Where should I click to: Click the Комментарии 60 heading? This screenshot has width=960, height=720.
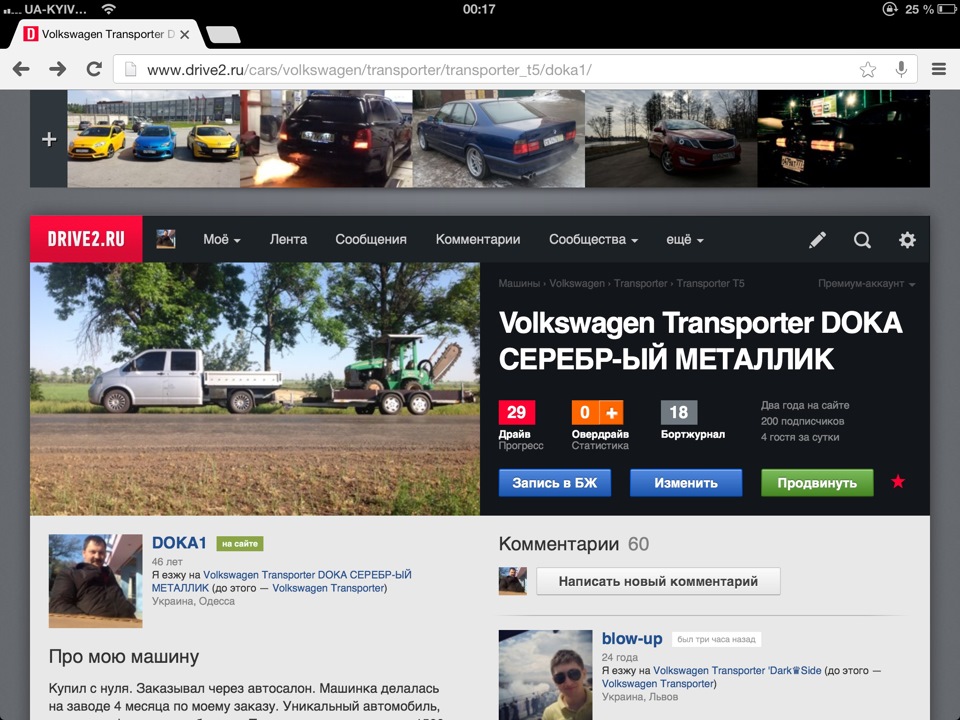574,544
